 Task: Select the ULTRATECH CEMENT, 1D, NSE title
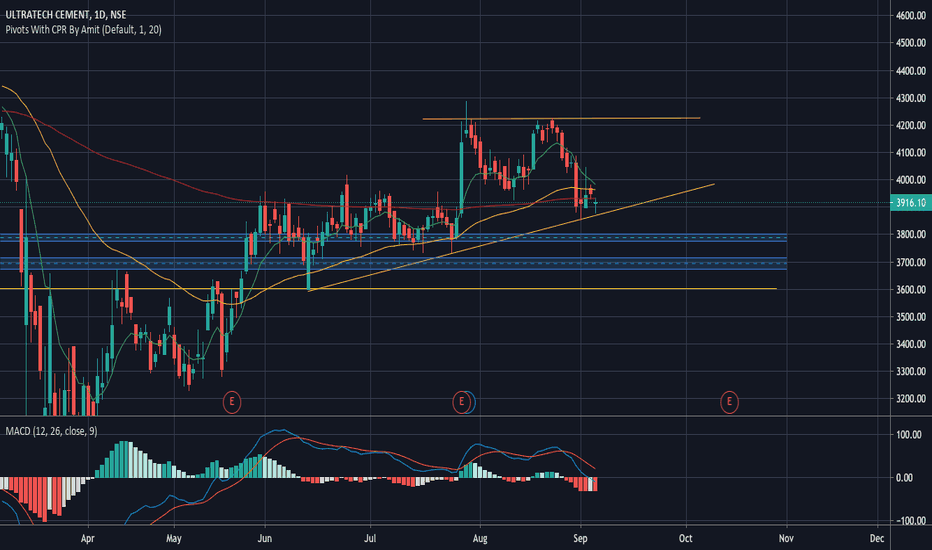tap(66, 14)
